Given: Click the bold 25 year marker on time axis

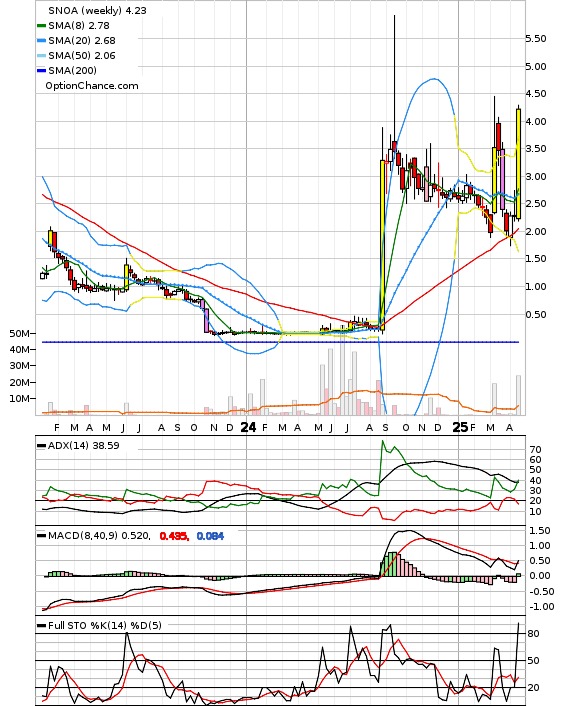Looking at the screenshot, I should click(x=460, y=427).
